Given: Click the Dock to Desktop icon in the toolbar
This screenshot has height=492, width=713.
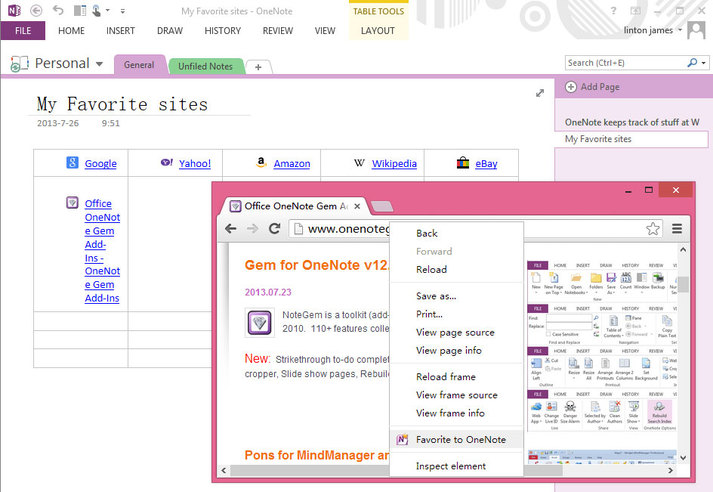Looking at the screenshot, I should [80, 10].
